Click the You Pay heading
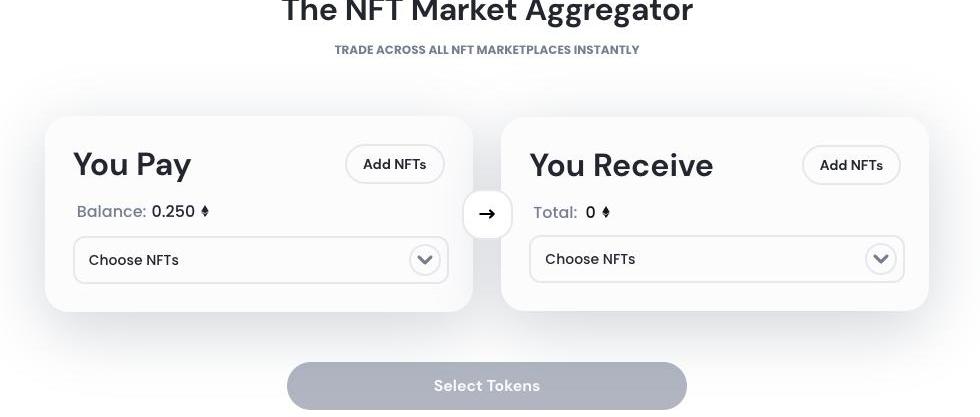Screen dimensions: 980x417 (132, 164)
